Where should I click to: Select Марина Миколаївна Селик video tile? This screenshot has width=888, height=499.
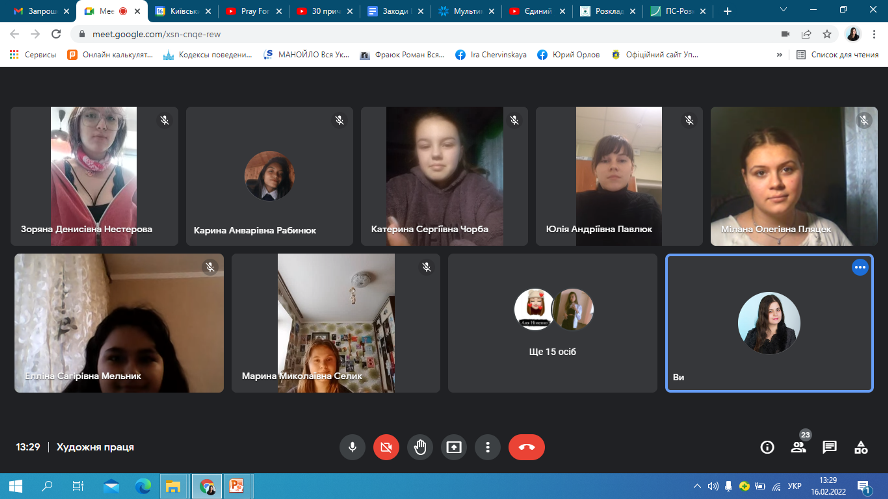point(336,323)
